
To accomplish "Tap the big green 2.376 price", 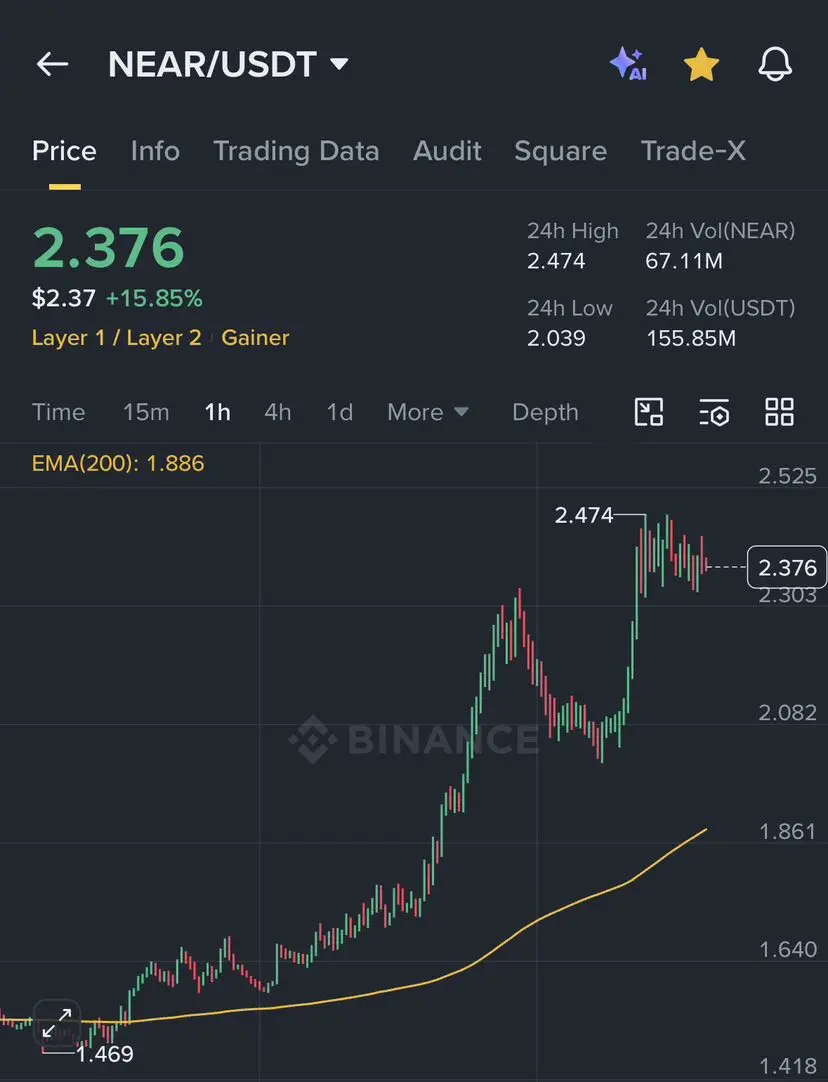I will [108, 247].
